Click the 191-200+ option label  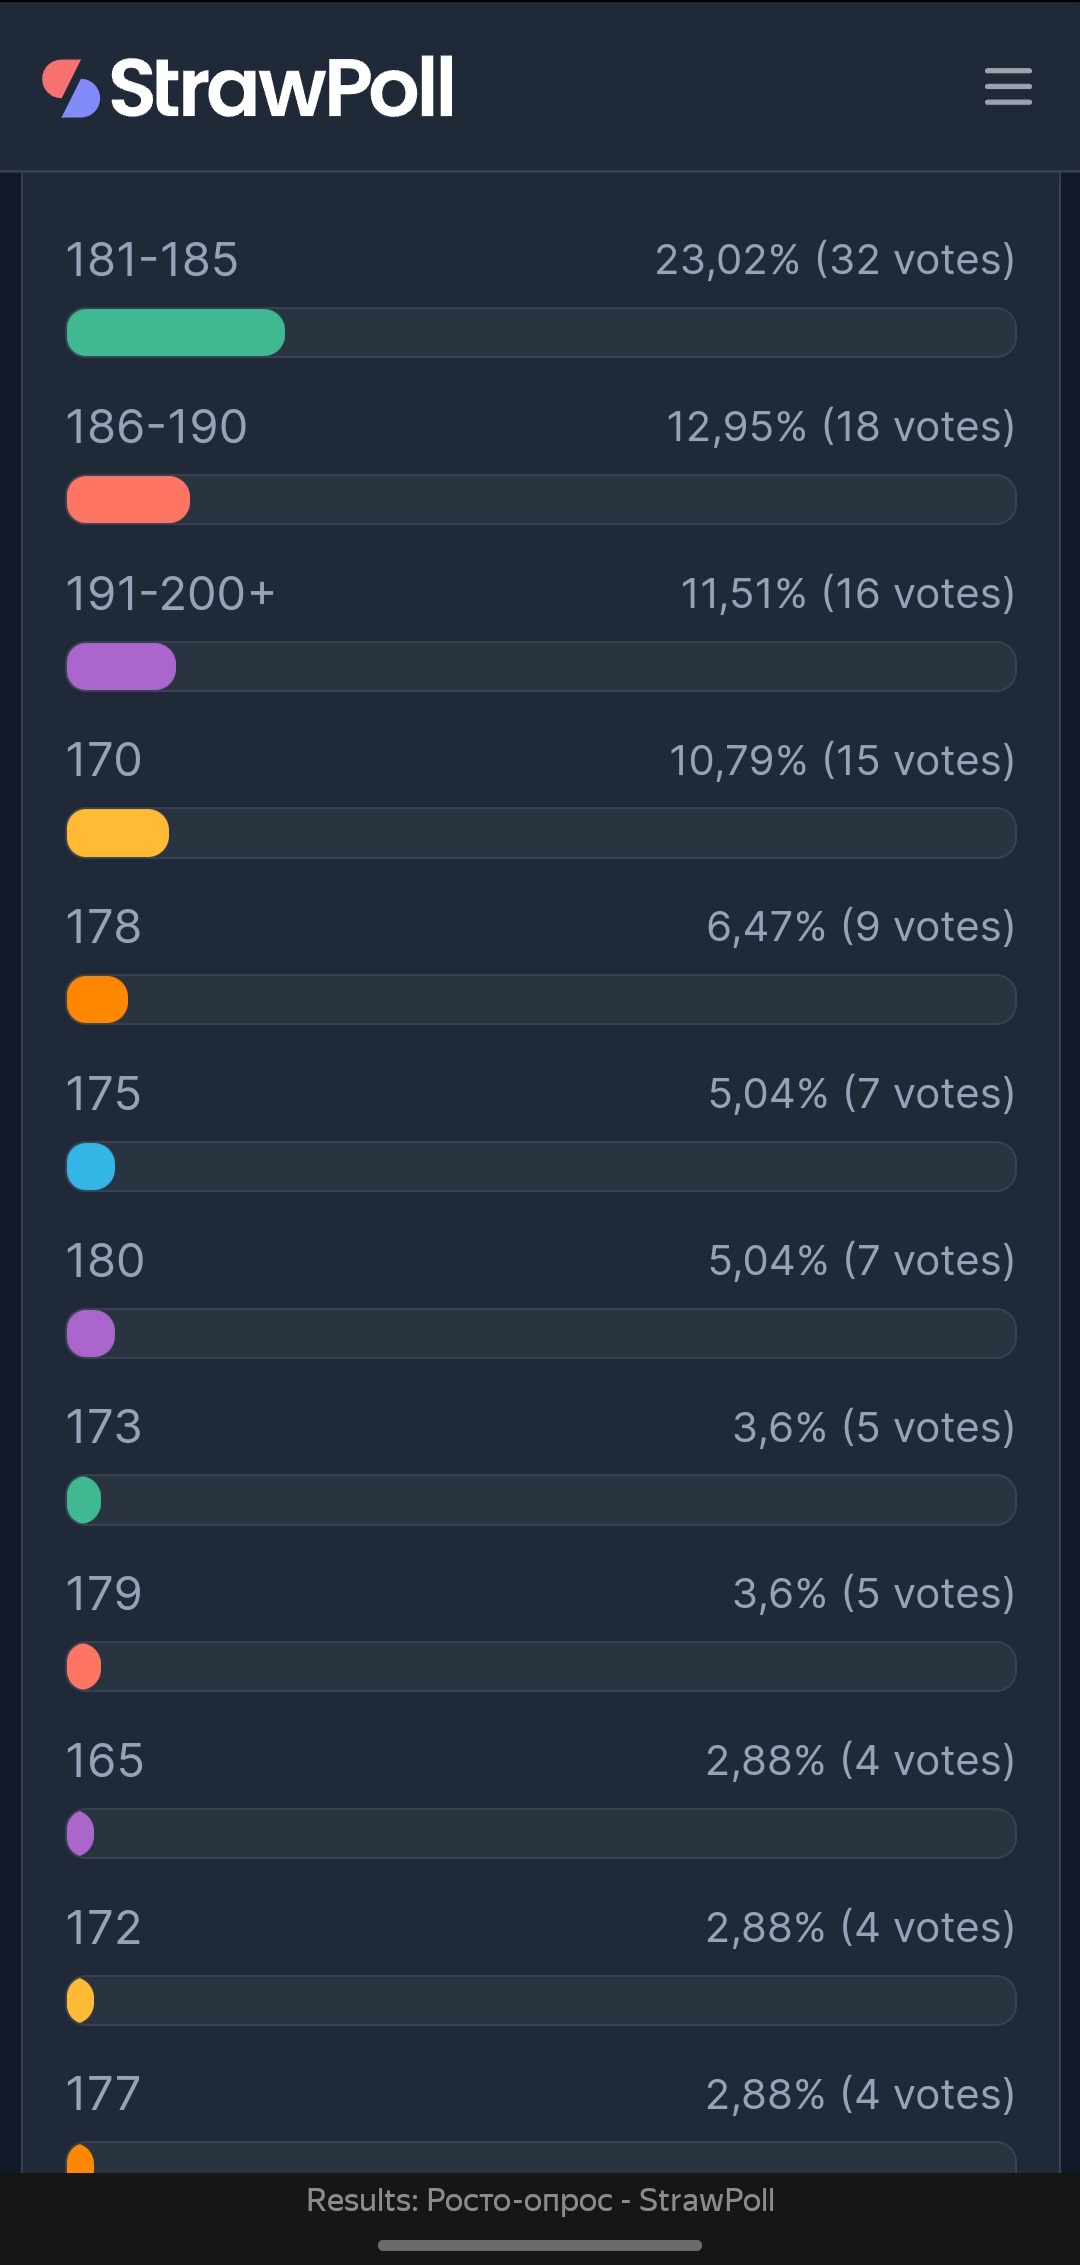pyautogui.click(x=170, y=594)
